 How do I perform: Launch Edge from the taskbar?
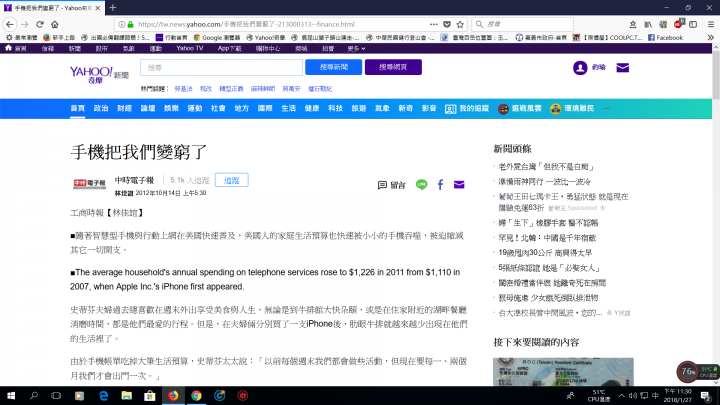tap(103, 395)
